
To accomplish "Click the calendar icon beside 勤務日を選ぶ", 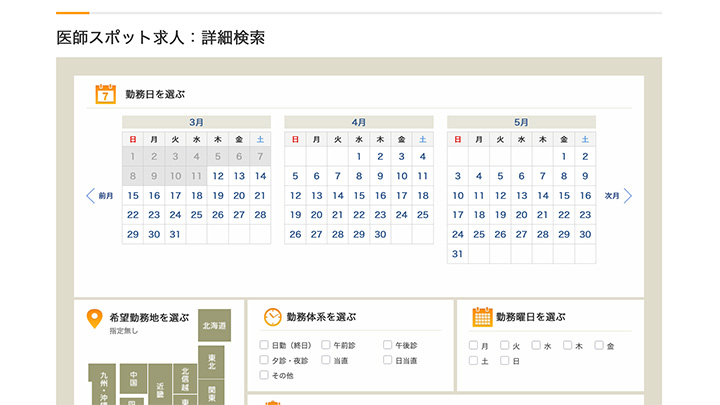I will click(106, 94).
